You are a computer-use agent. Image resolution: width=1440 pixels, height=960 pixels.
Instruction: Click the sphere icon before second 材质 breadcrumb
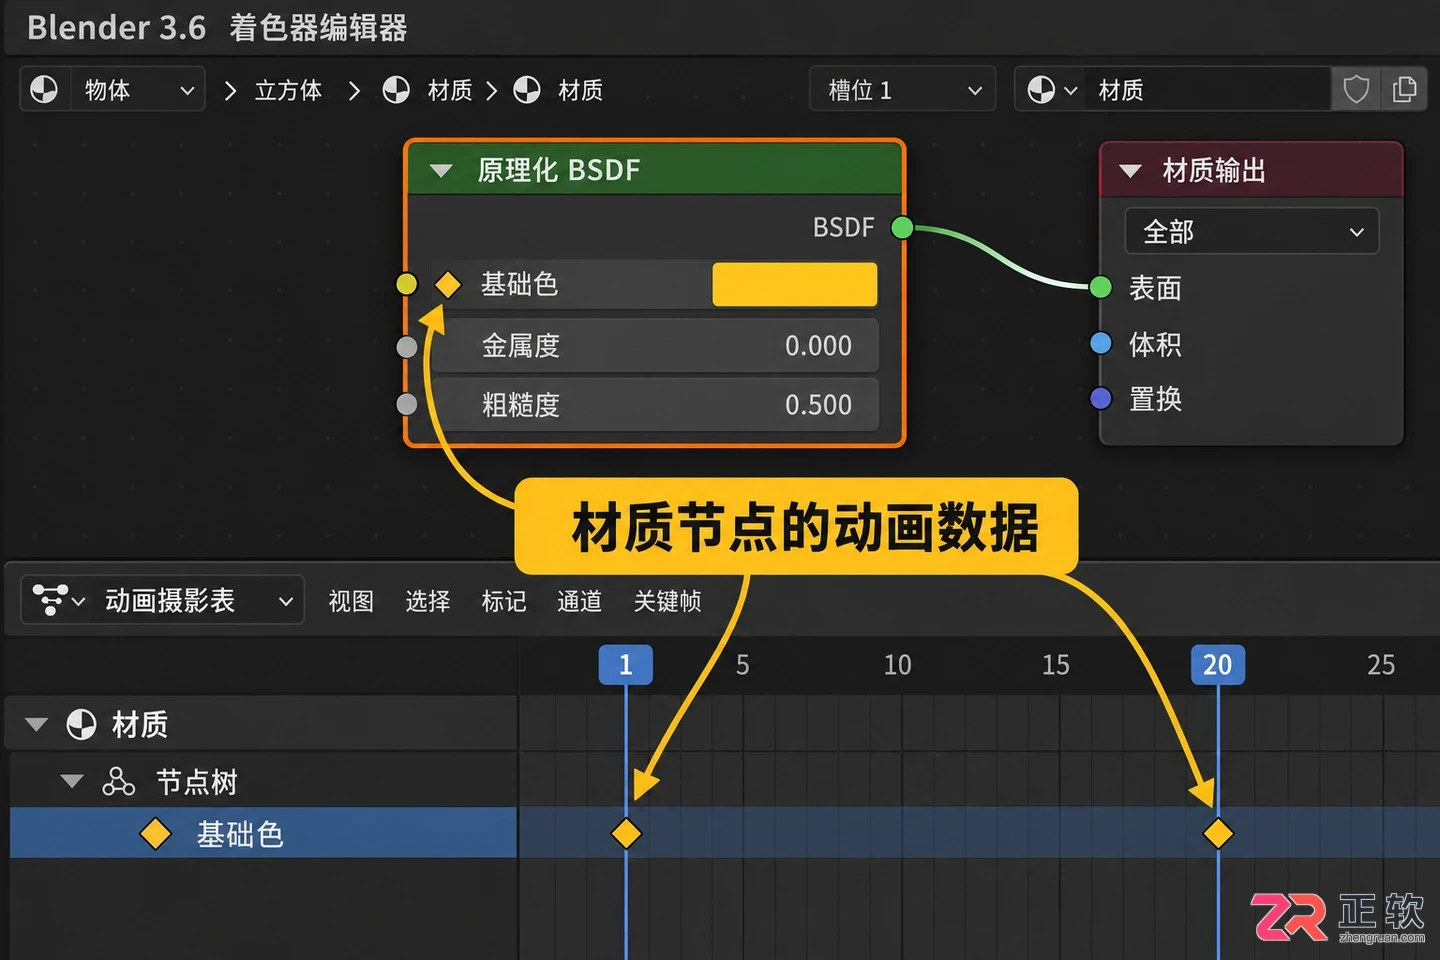527,90
